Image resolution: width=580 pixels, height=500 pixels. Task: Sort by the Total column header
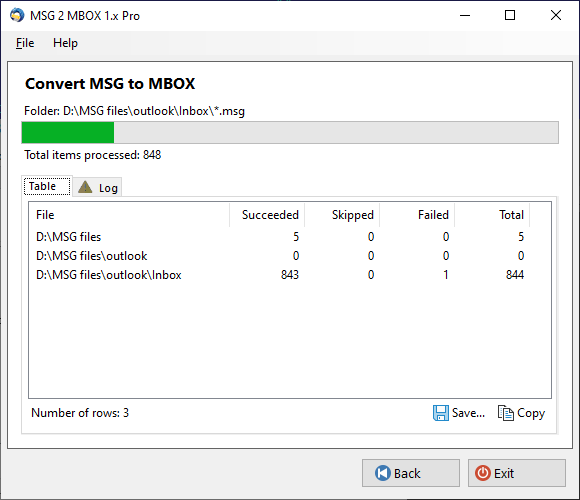pyautogui.click(x=492, y=215)
